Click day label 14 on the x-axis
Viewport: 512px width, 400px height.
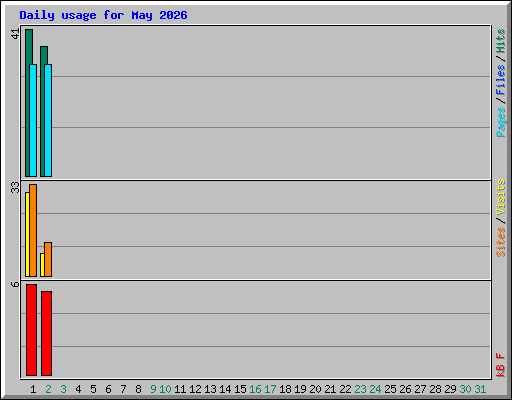225,389
